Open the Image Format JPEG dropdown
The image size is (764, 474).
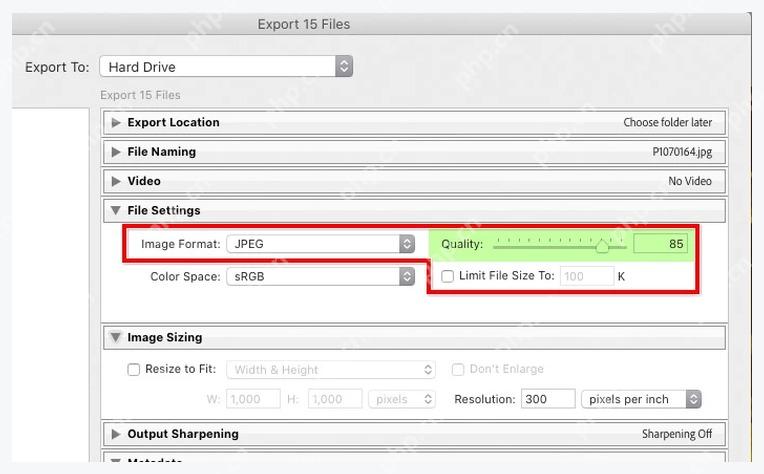(321, 244)
